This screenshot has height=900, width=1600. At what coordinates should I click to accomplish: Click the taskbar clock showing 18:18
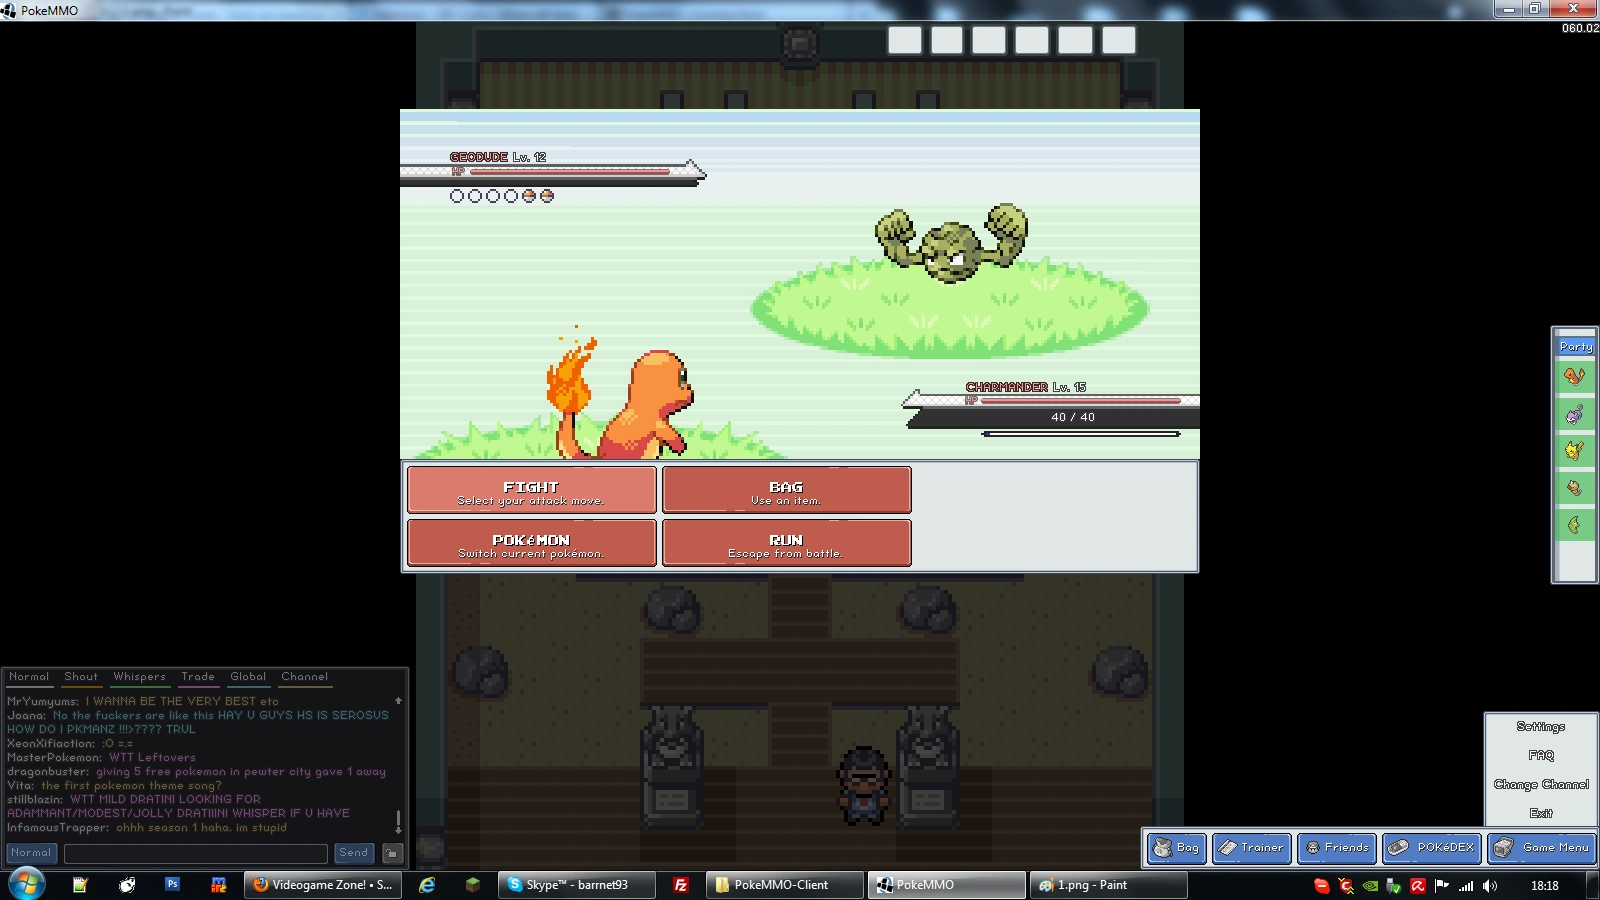[x=1545, y=886]
